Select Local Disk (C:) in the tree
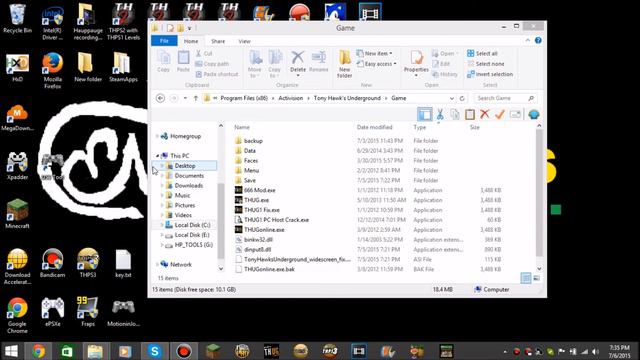The height and width of the screenshot is (360, 640). pos(192,225)
